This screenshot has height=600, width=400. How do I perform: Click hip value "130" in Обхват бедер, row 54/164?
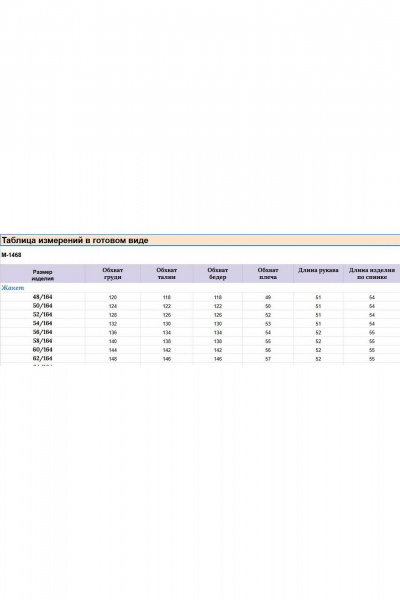(x=218, y=324)
